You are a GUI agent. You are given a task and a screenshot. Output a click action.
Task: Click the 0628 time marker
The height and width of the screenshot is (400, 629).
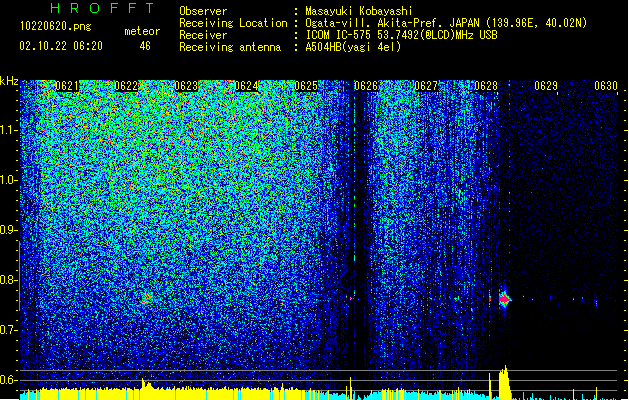(x=486, y=86)
